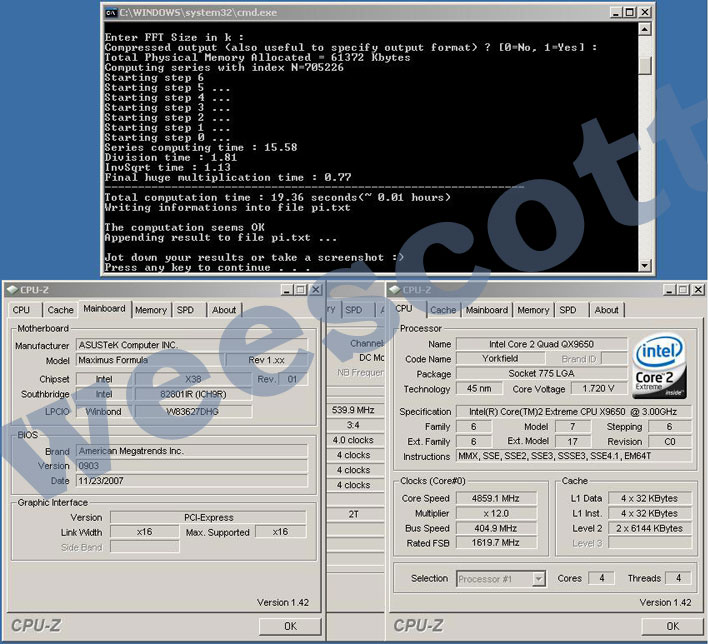Open Mainboard tab in right CPU-Z window
Viewport: 708px width, 644px height.
click(487, 310)
